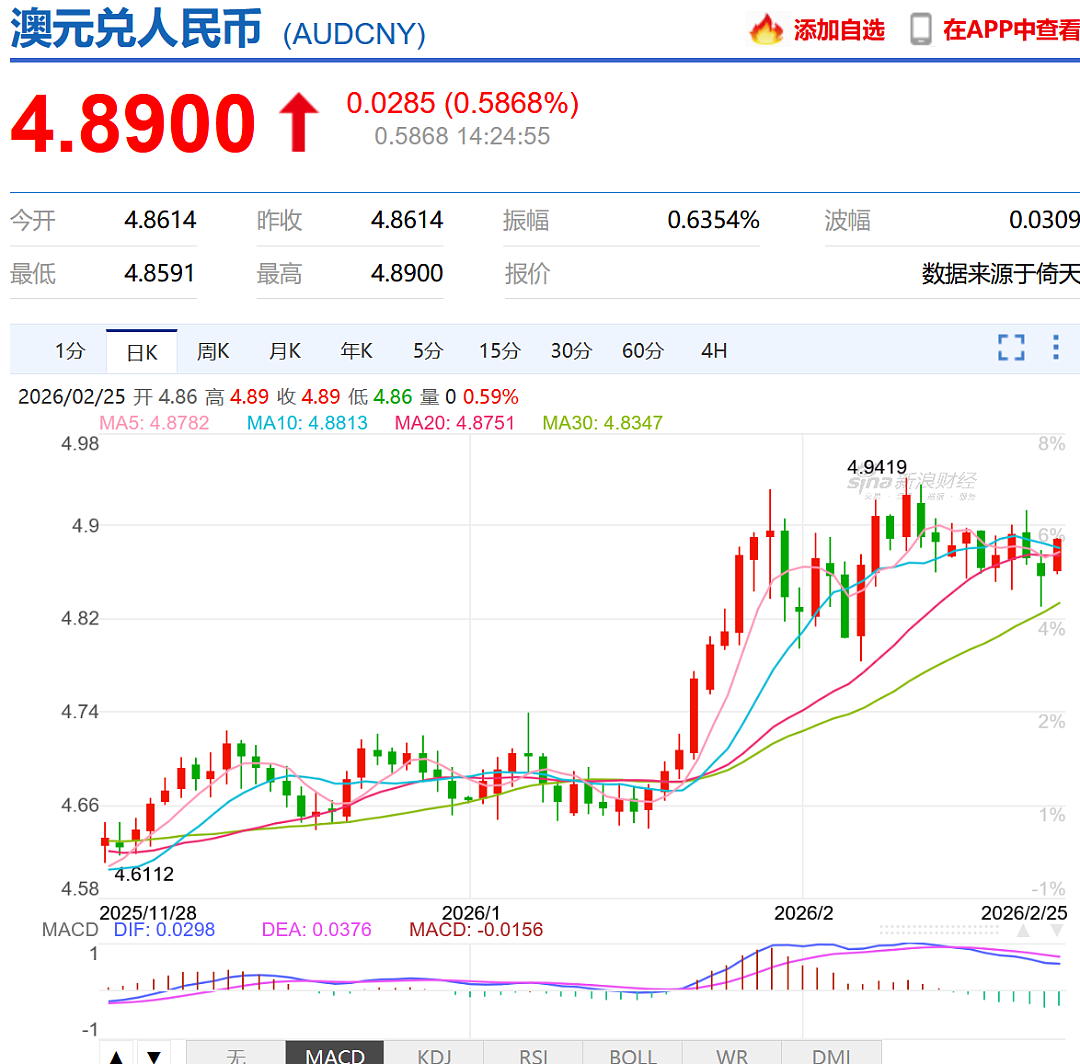This screenshot has height=1064, width=1080.
Task: Switch to the 周K chart tab
Action: pos(213,351)
